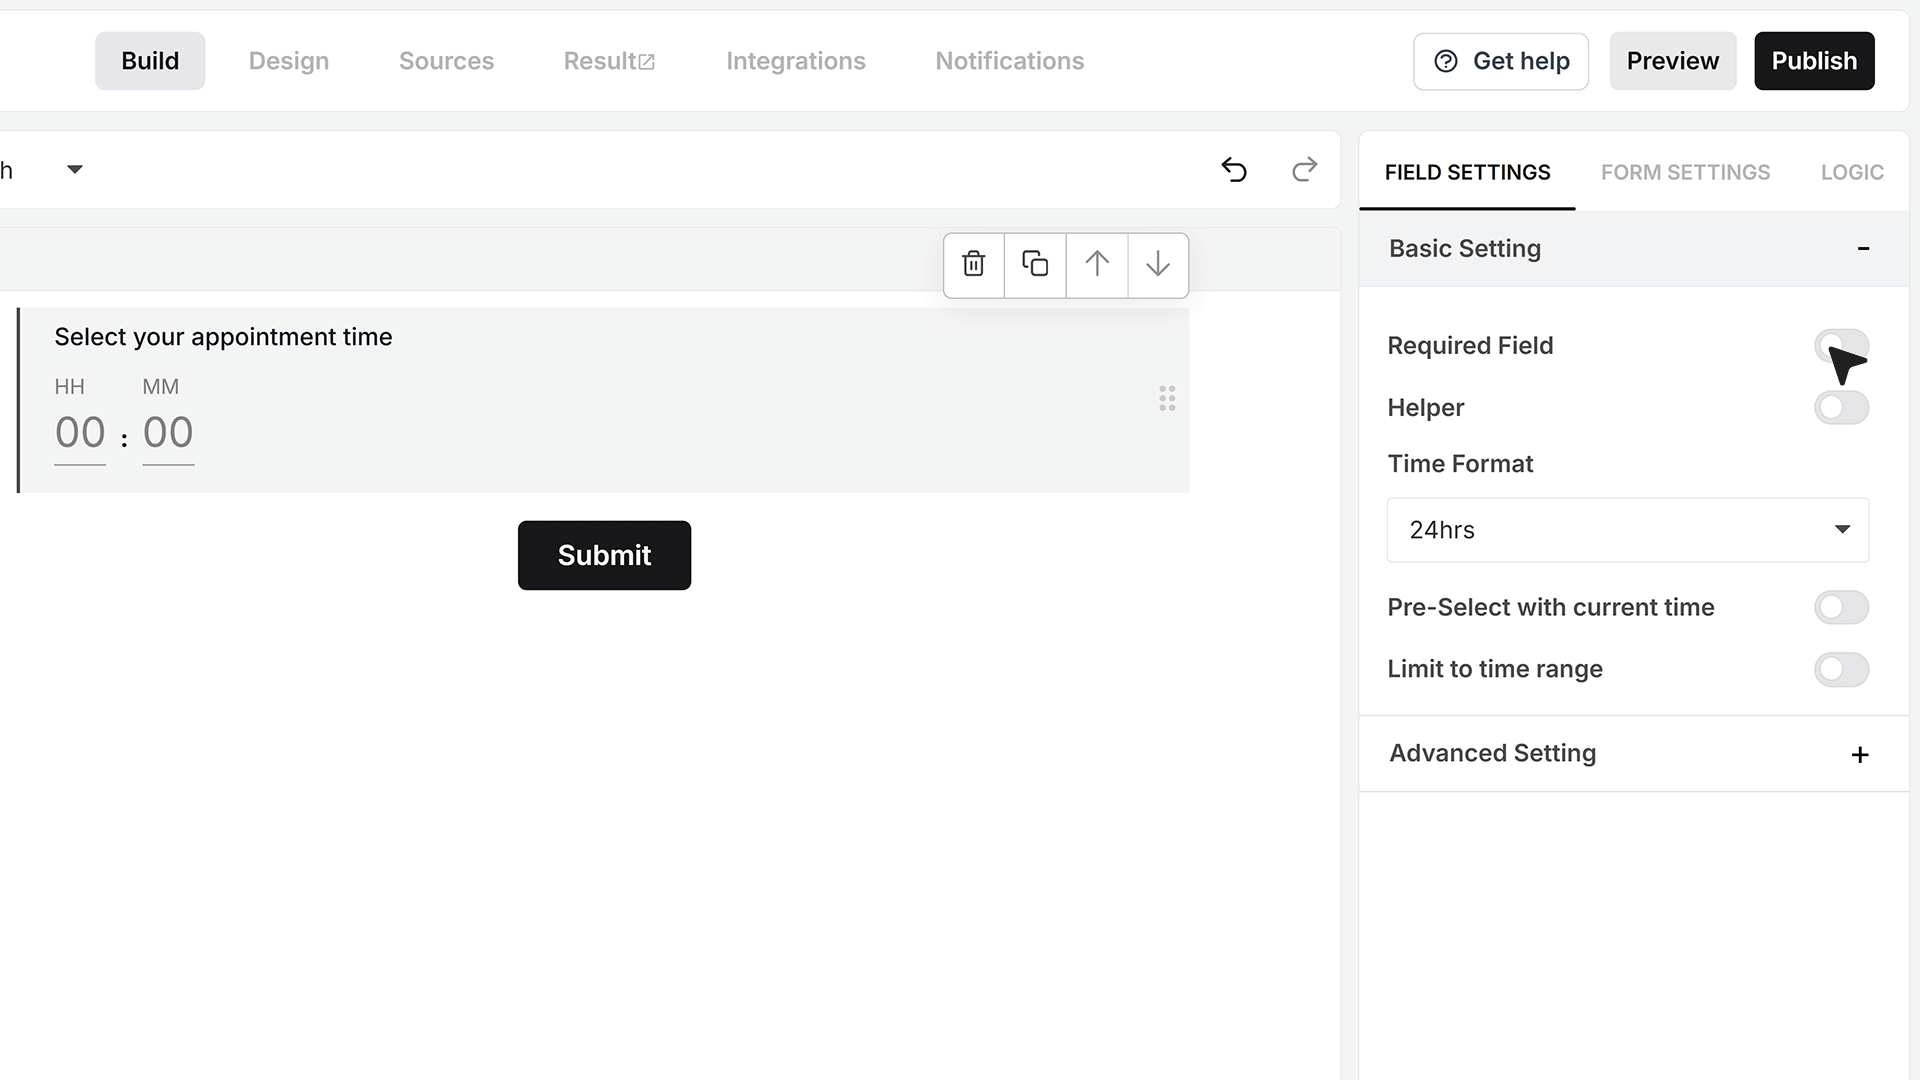Click the undo arrow icon
The image size is (1920, 1080).
pos(1234,170)
